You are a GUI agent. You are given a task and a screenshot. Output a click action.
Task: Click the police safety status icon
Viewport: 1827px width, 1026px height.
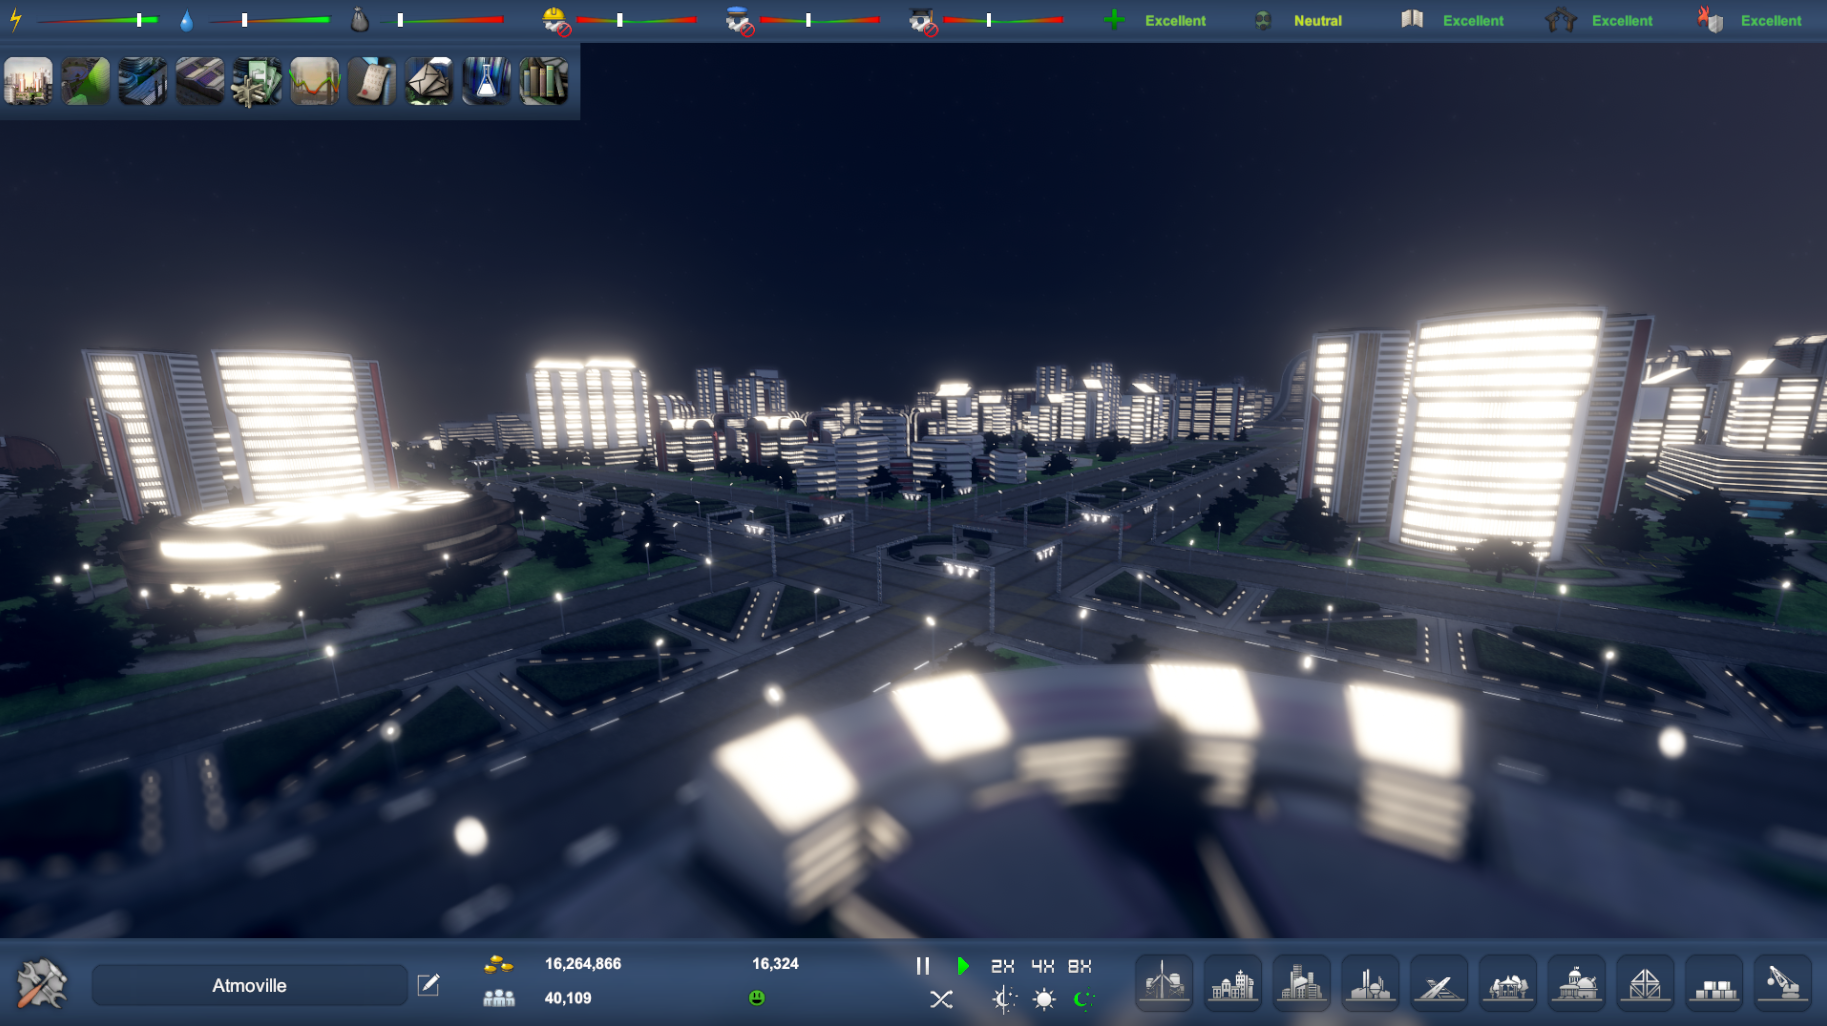click(x=1561, y=19)
